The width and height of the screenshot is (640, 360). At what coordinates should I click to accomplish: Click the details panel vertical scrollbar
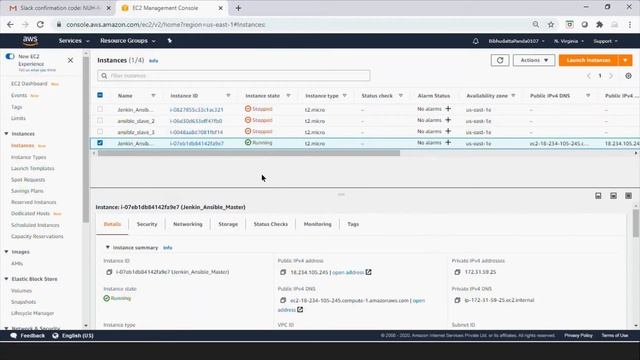click(636, 224)
